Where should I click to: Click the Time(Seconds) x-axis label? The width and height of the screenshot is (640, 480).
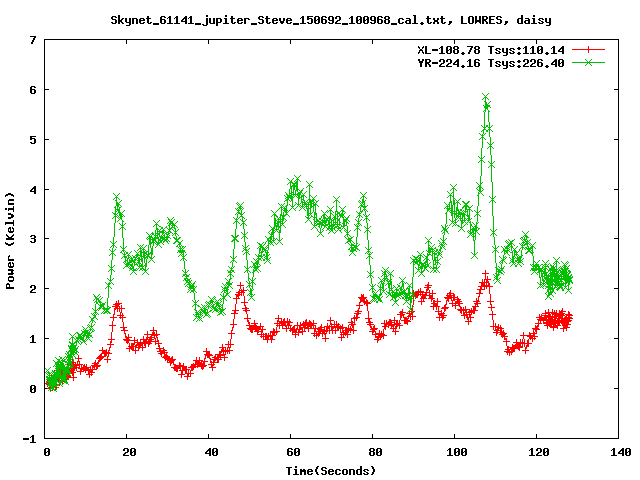click(x=330, y=470)
